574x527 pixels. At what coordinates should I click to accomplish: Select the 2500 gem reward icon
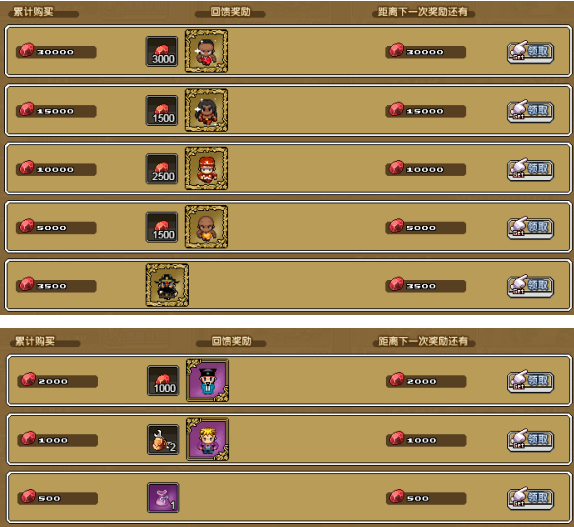(162, 169)
